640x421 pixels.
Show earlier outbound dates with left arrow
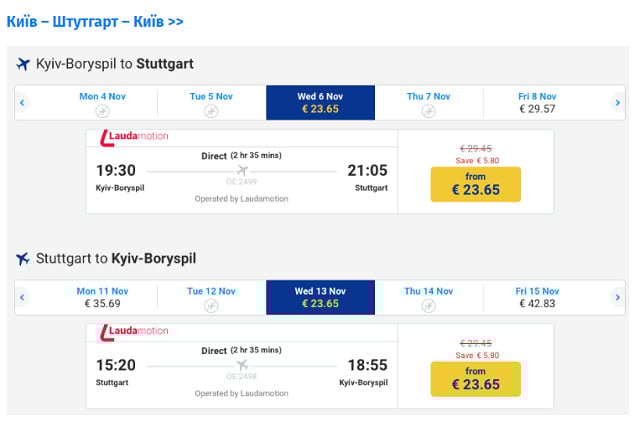point(23,102)
